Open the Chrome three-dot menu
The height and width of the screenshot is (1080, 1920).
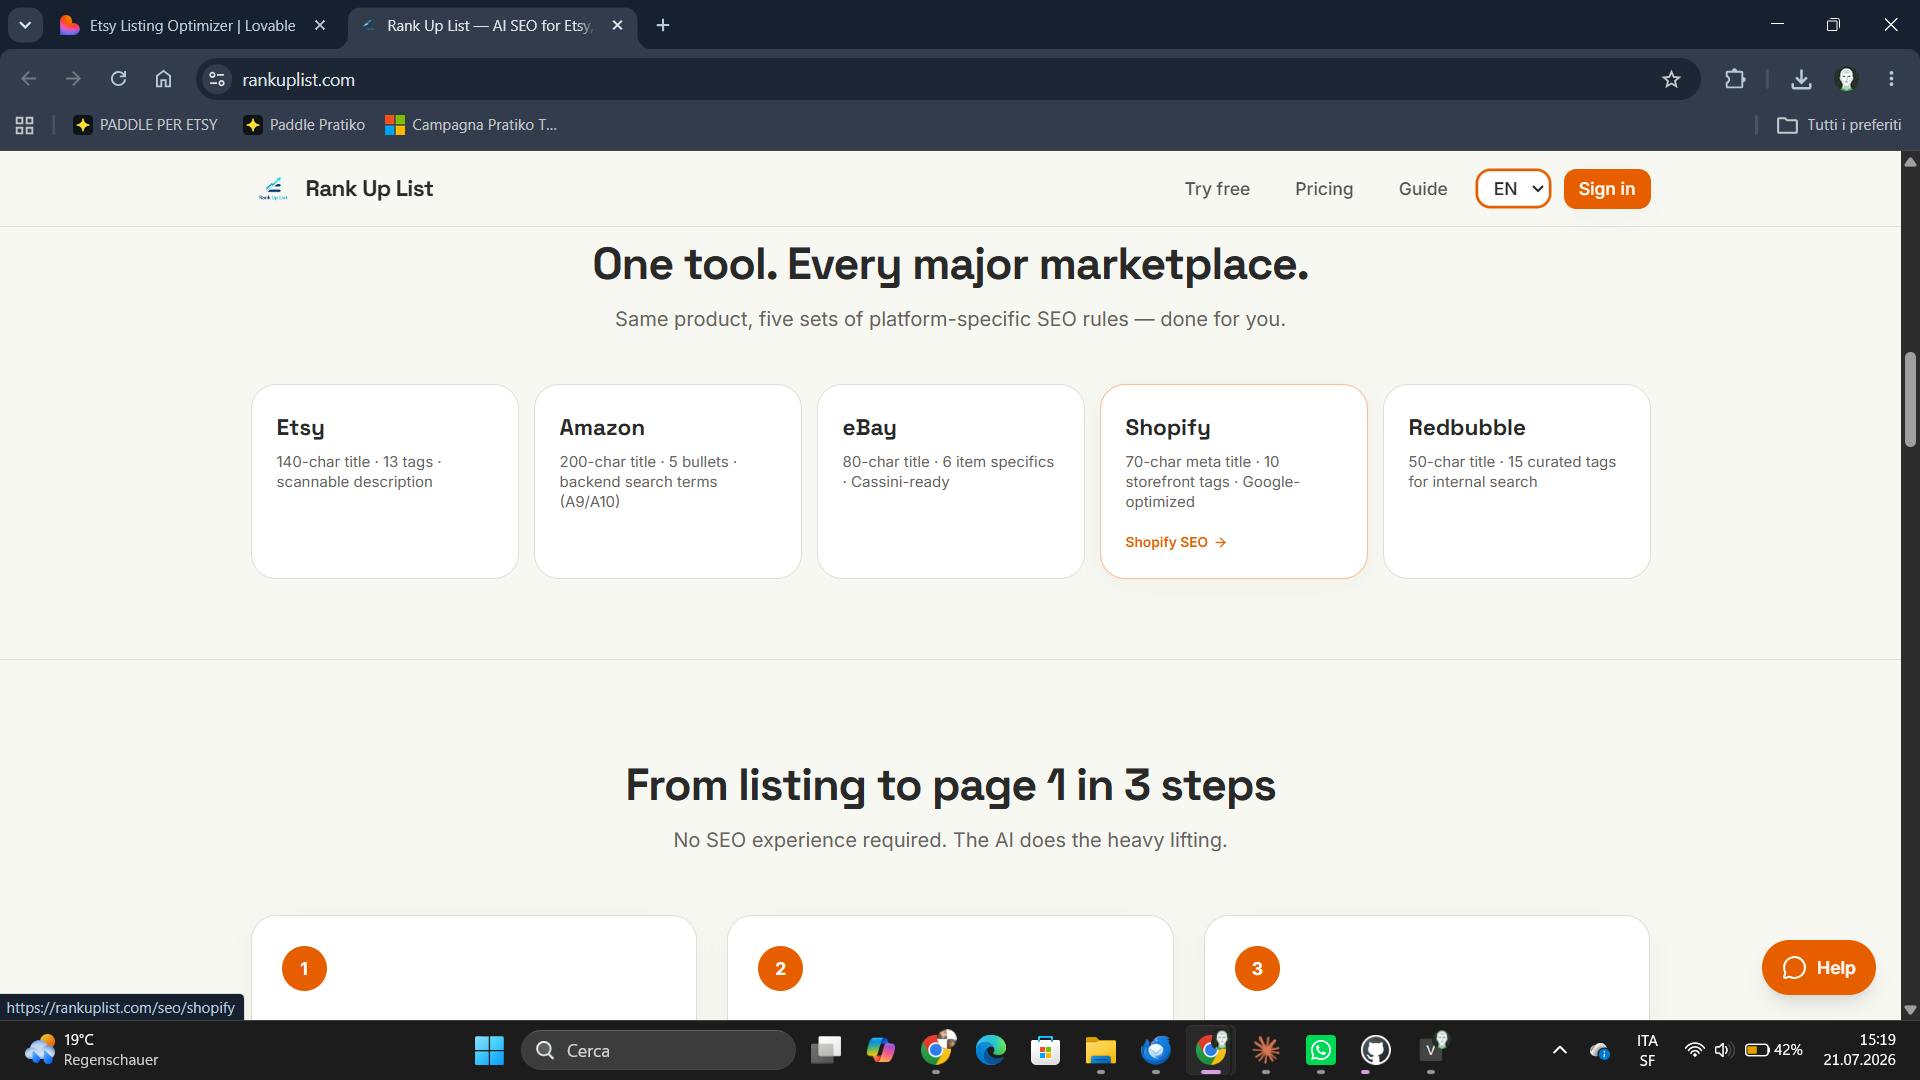click(x=1891, y=79)
